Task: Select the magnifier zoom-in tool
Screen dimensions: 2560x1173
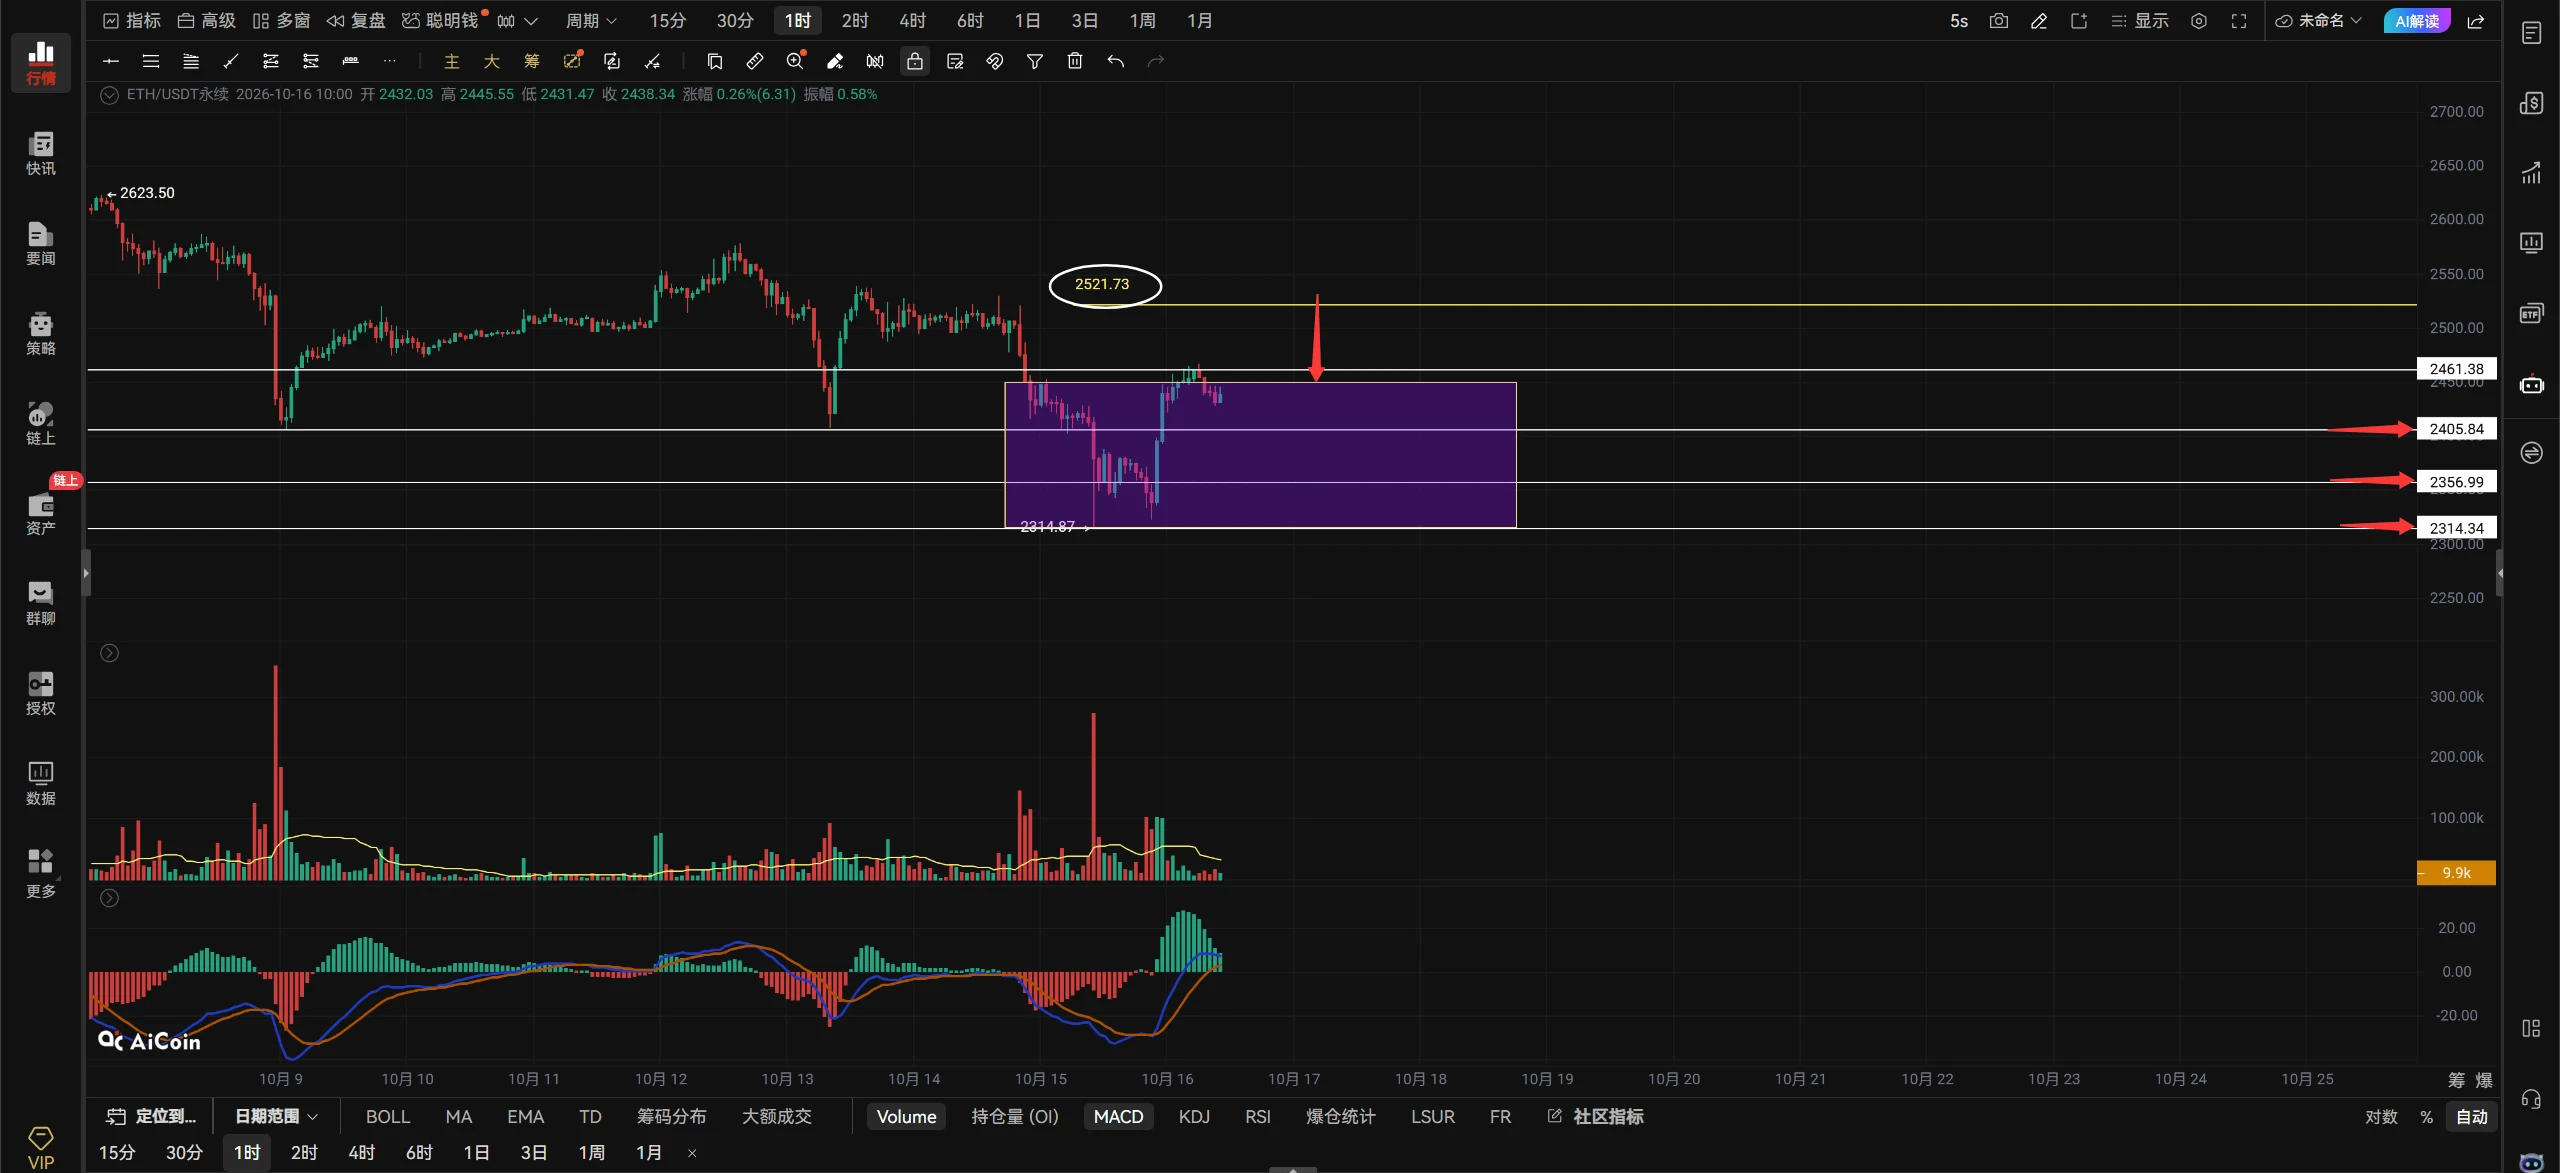Action: (795, 61)
